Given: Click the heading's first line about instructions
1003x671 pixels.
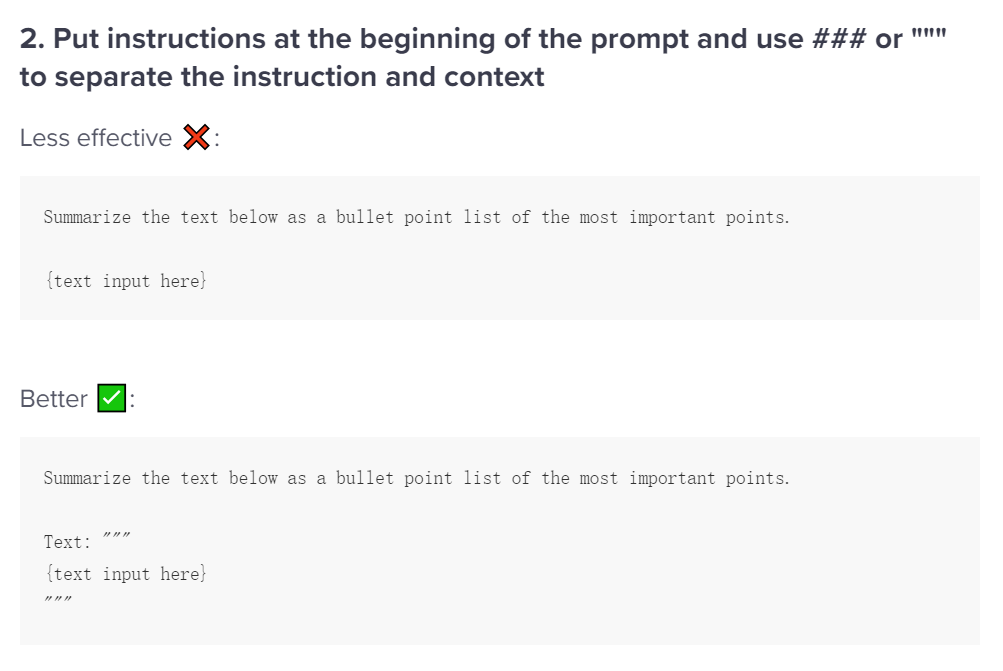Looking at the screenshot, I should (x=482, y=40).
